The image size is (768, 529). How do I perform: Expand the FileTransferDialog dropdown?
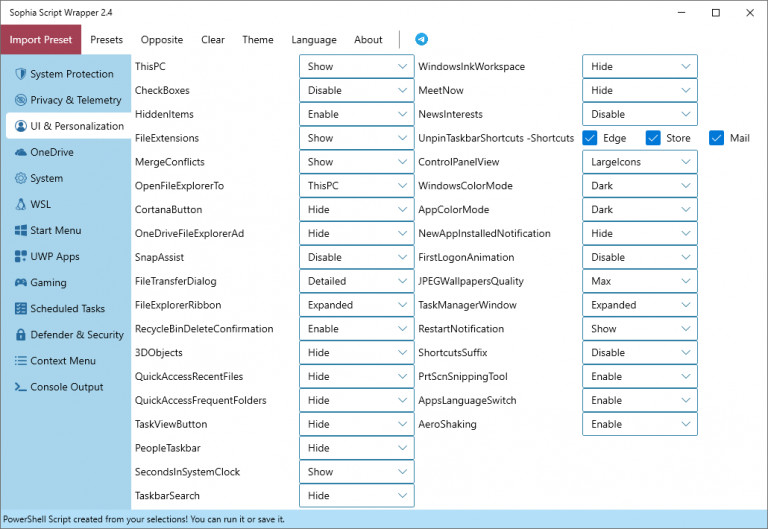click(357, 281)
